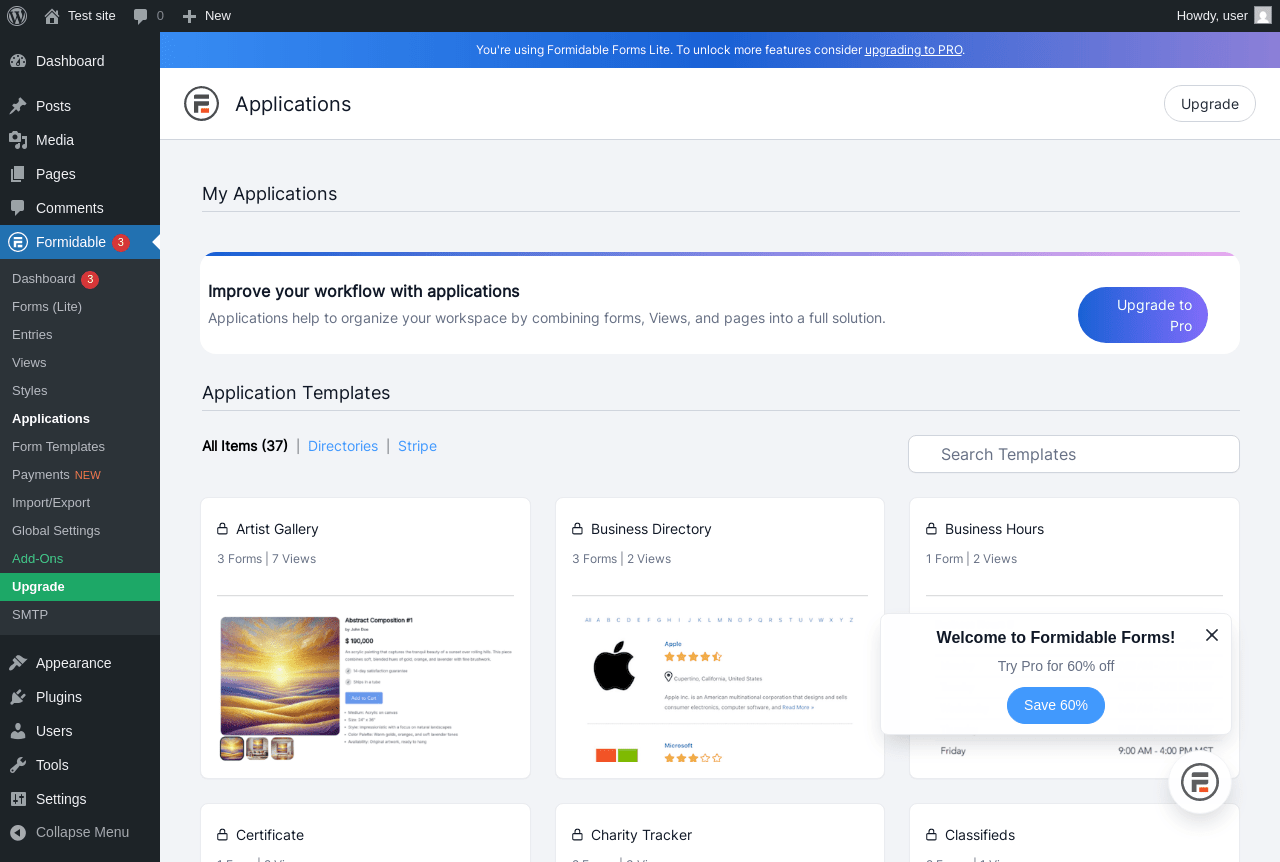Open the Business Directory template title
The image size is (1280, 862).
click(651, 529)
